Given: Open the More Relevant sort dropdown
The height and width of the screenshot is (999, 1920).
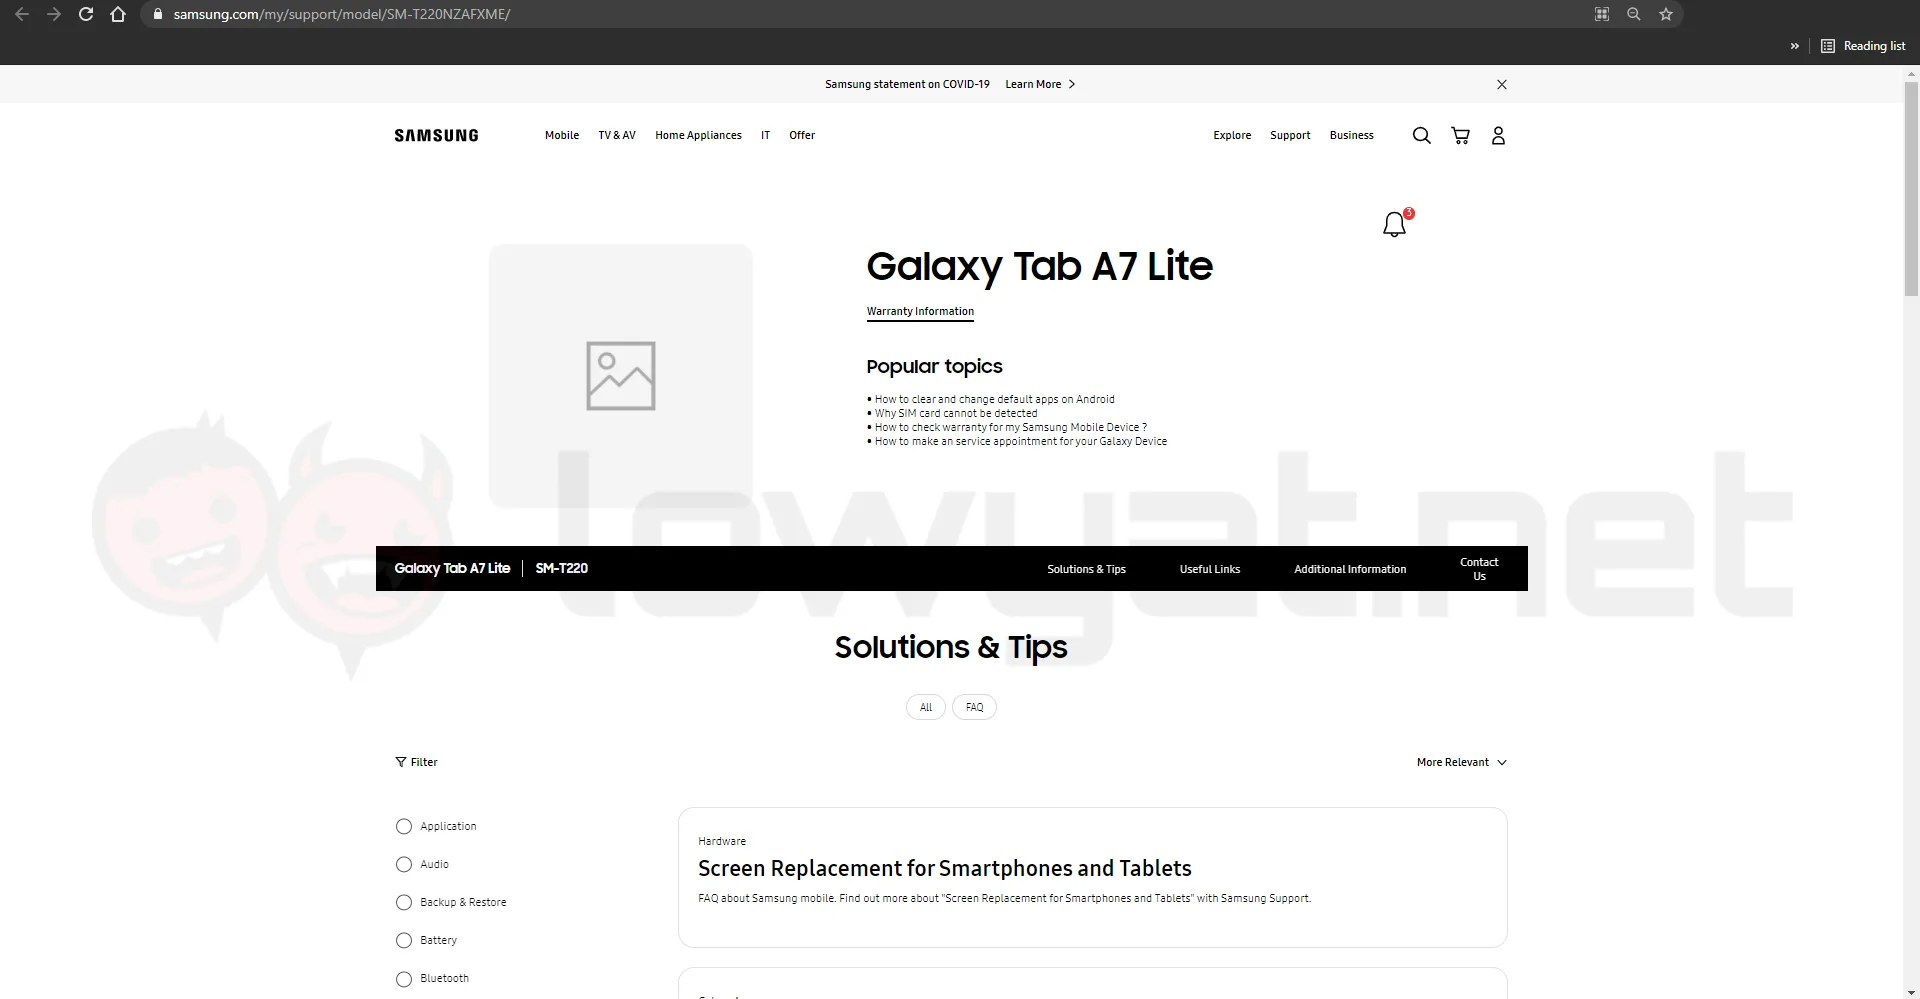Looking at the screenshot, I should [1461, 762].
